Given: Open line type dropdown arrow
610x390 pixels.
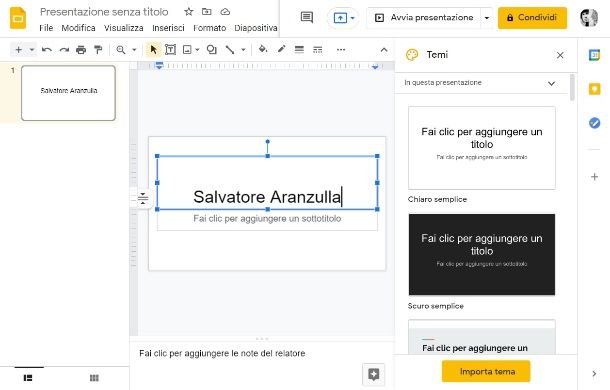Looking at the screenshot, I should click(x=243, y=49).
